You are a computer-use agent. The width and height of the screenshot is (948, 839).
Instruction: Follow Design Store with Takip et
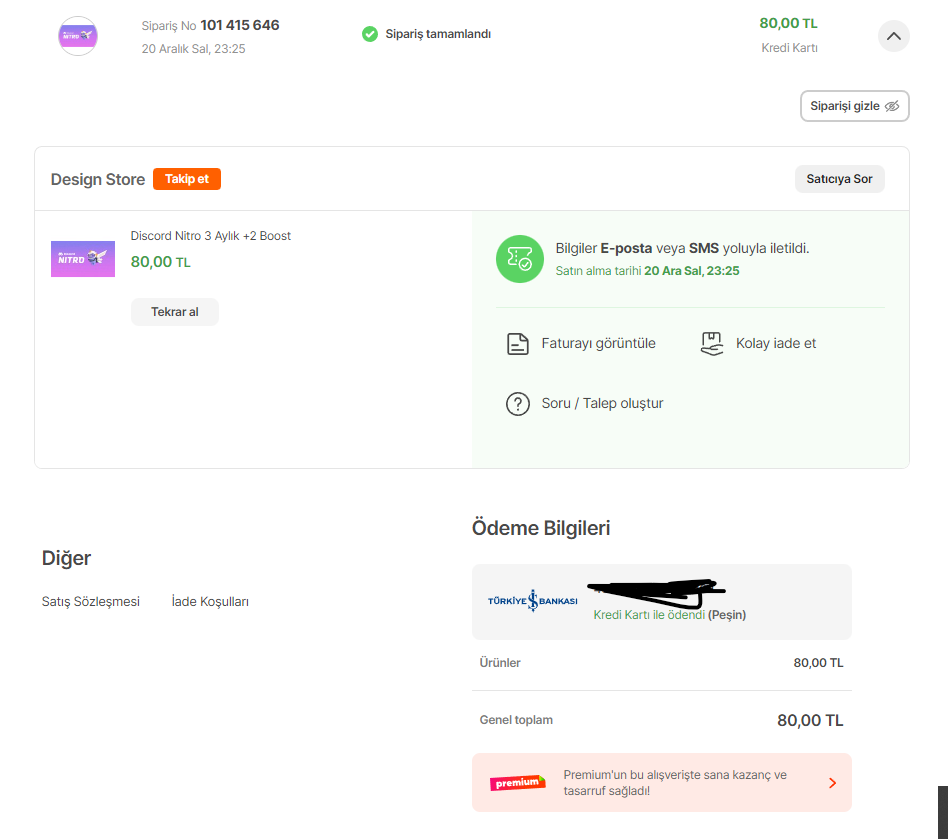tap(187, 179)
